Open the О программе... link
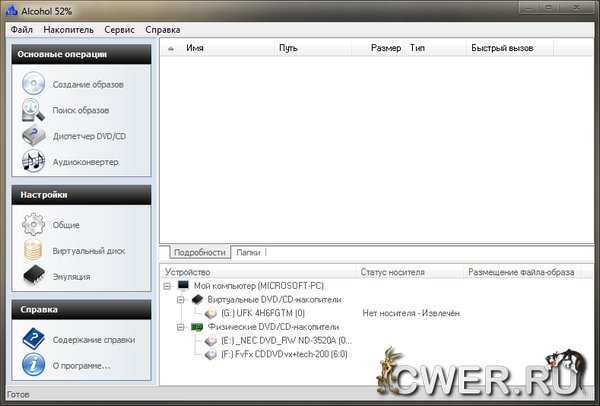The height and width of the screenshot is (406, 600). point(81,366)
